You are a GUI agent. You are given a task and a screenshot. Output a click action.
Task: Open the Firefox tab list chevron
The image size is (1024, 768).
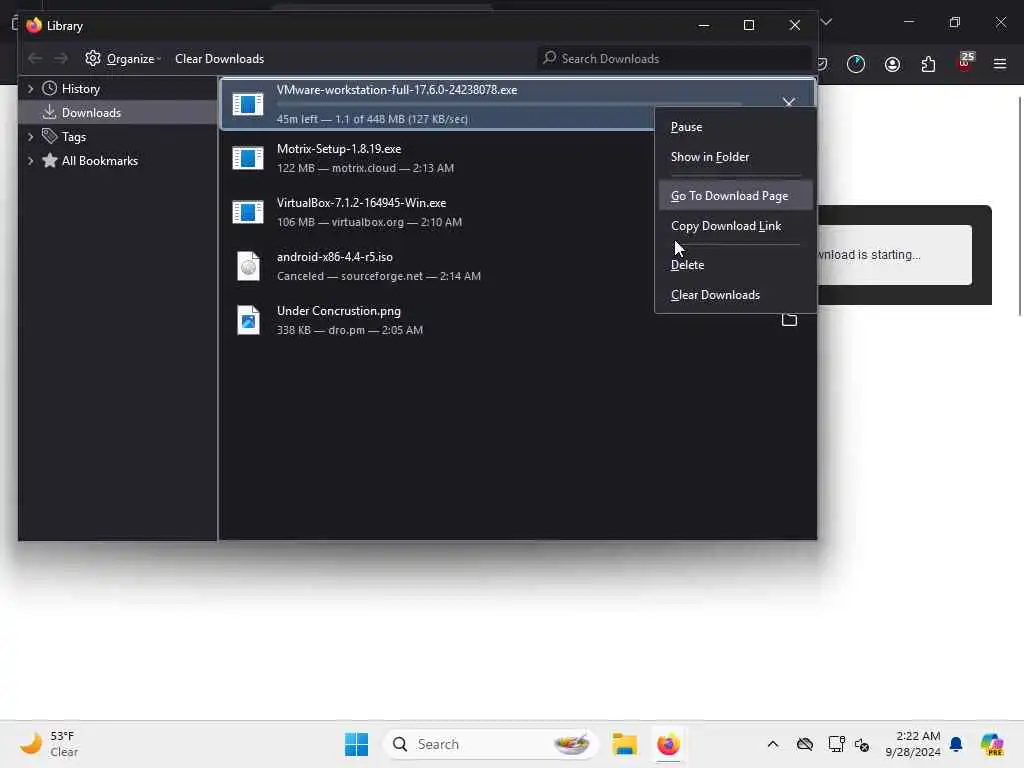coord(826,22)
